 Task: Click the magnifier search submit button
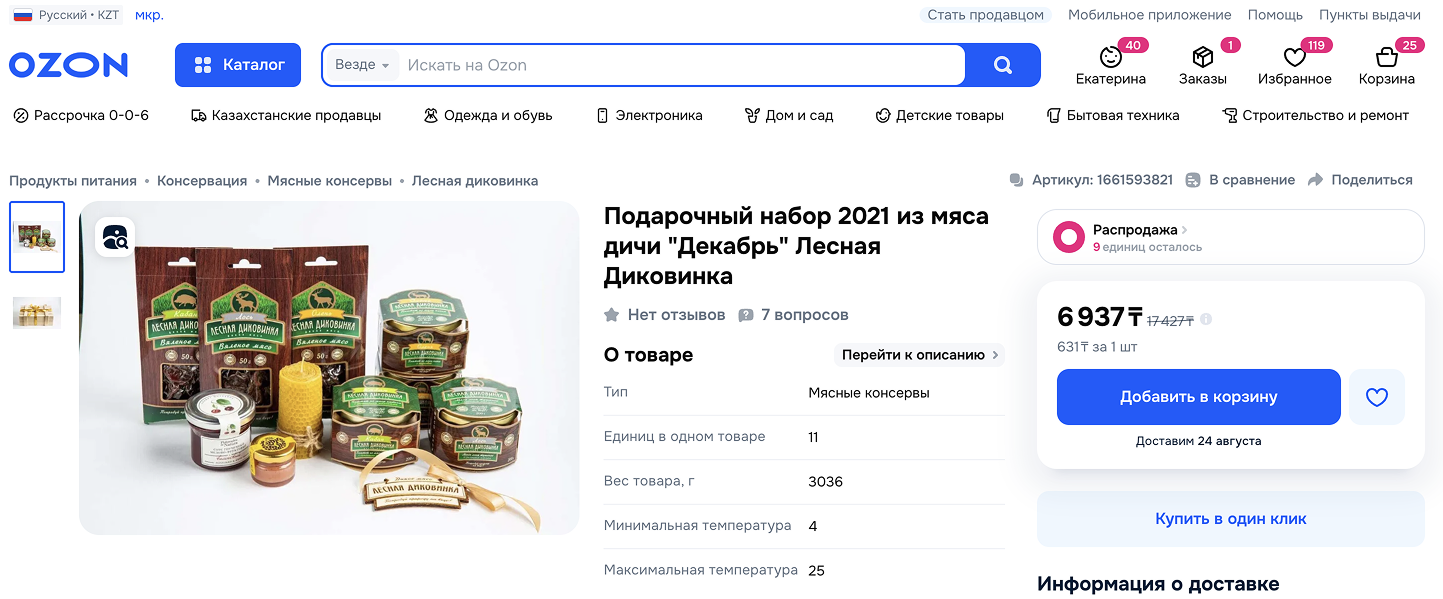click(1003, 65)
